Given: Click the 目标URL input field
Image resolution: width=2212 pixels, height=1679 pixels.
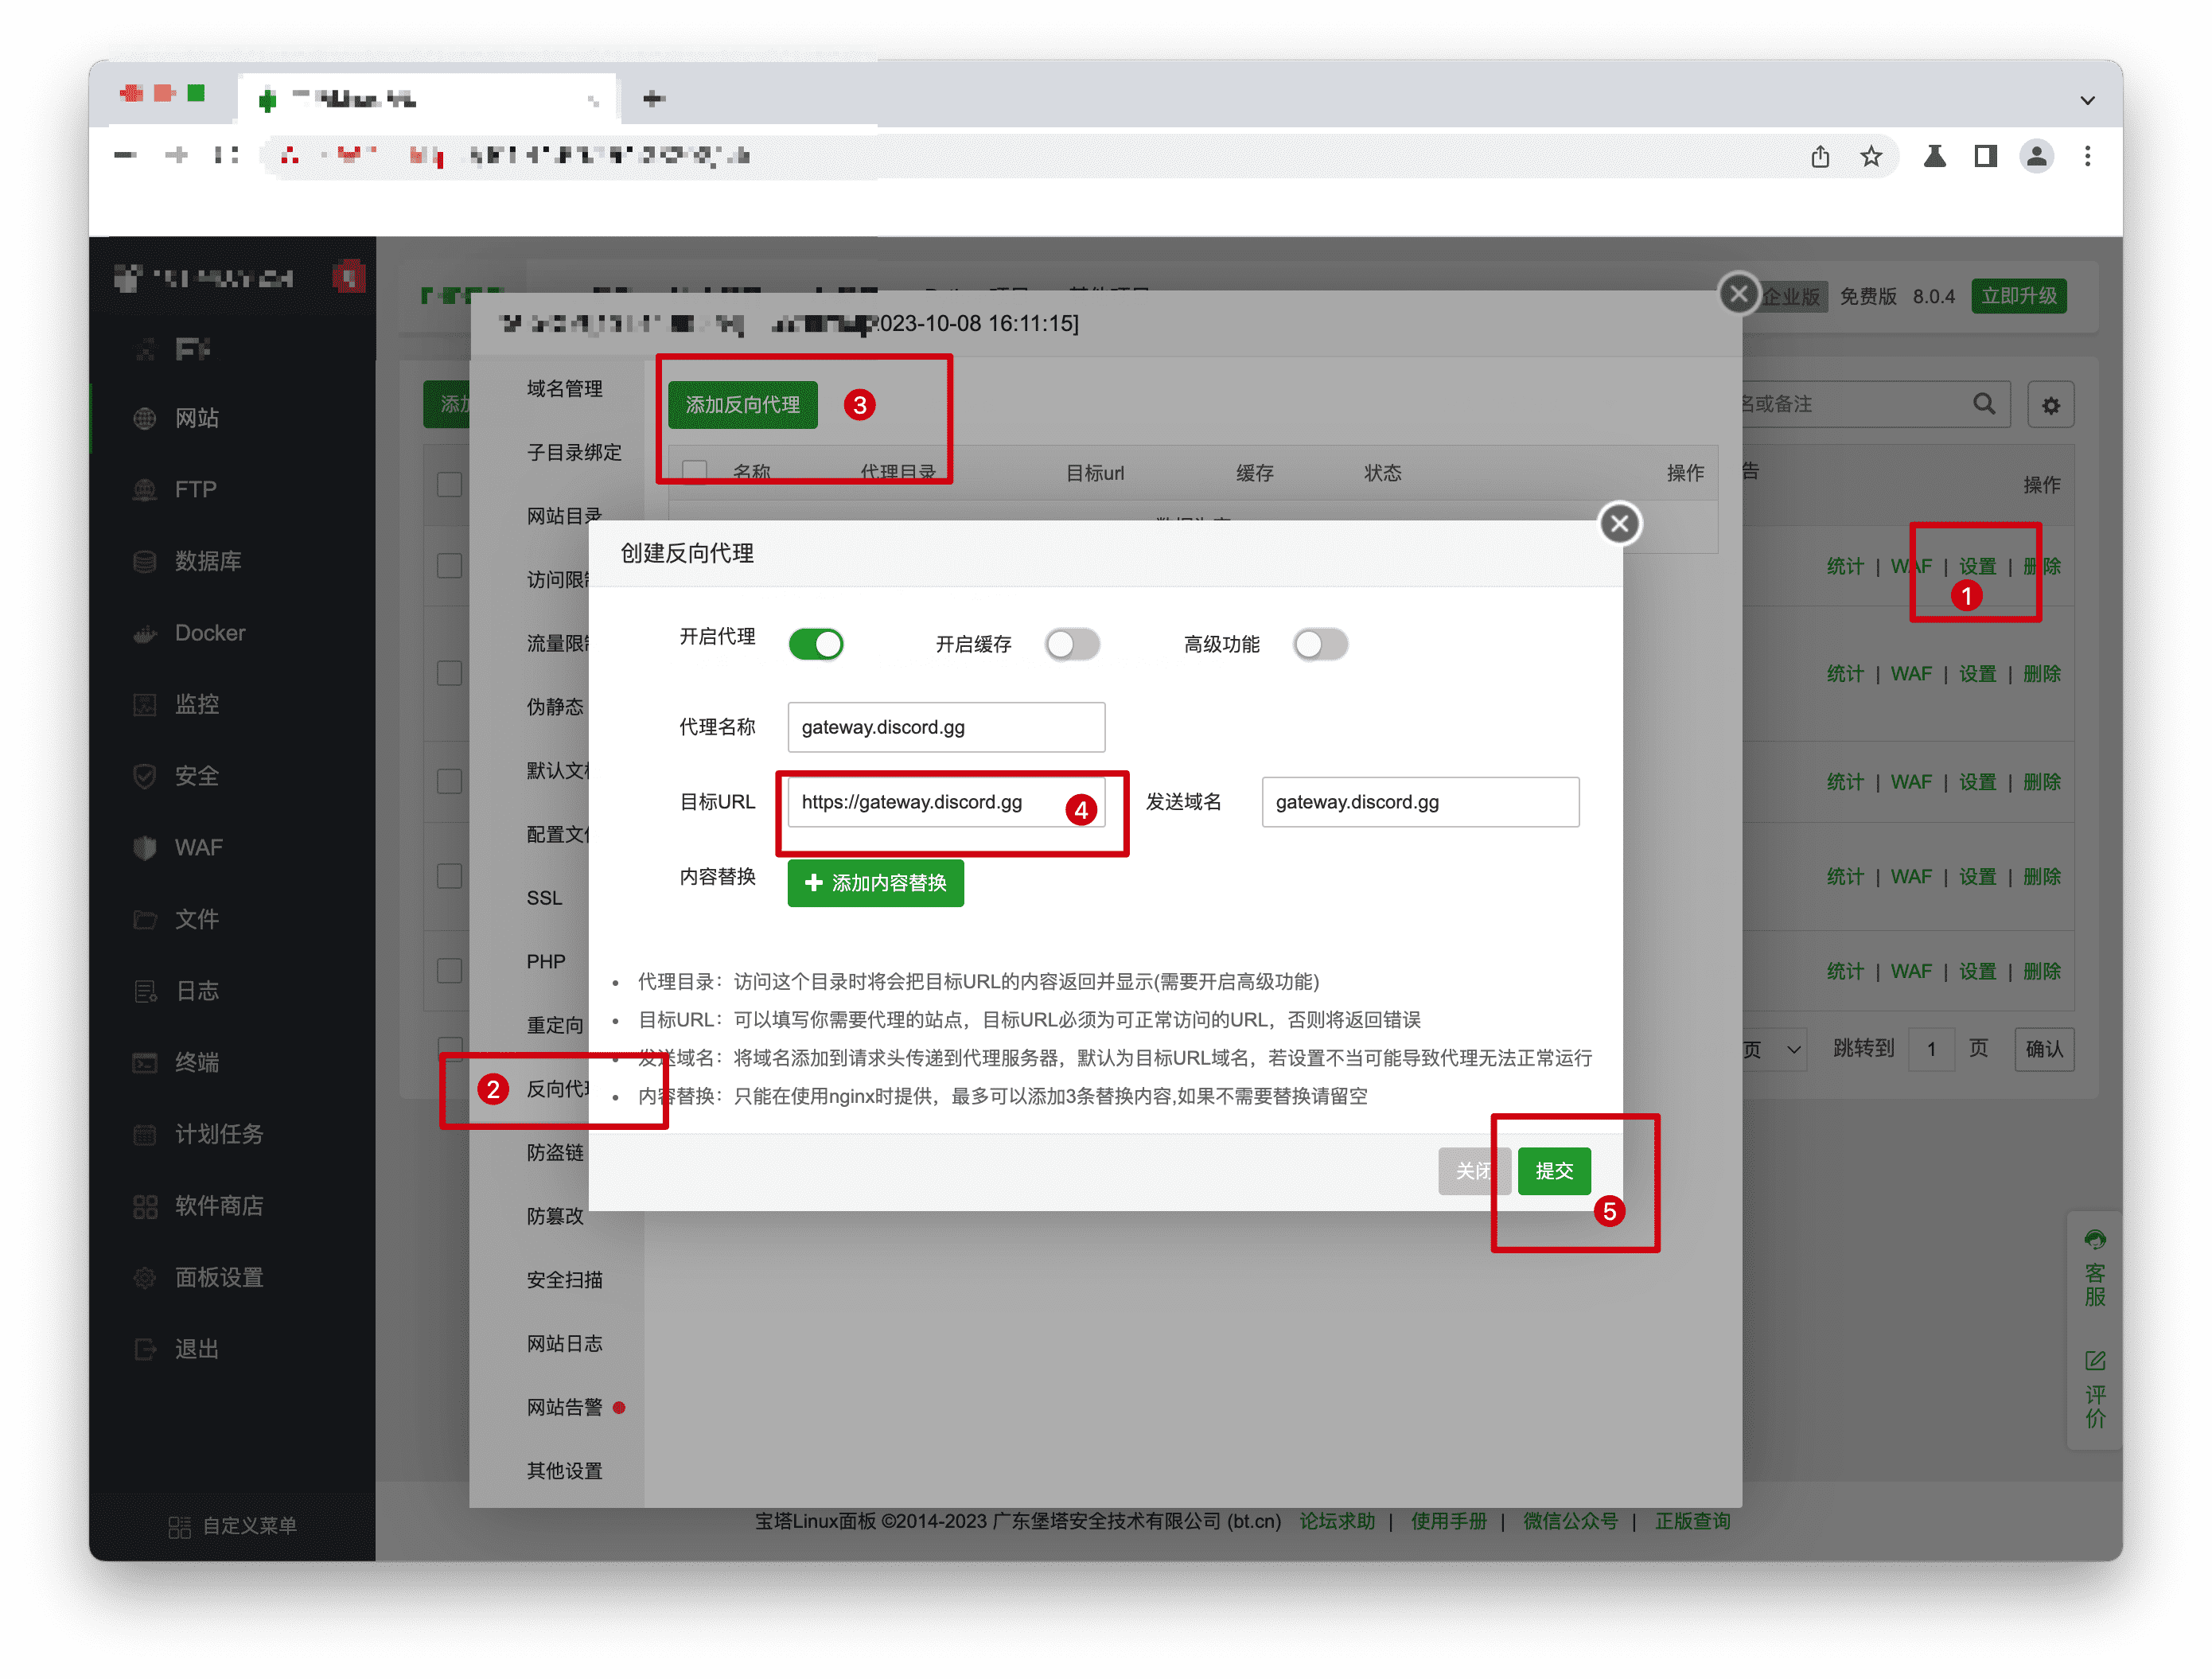Looking at the screenshot, I should click(946, 802).
